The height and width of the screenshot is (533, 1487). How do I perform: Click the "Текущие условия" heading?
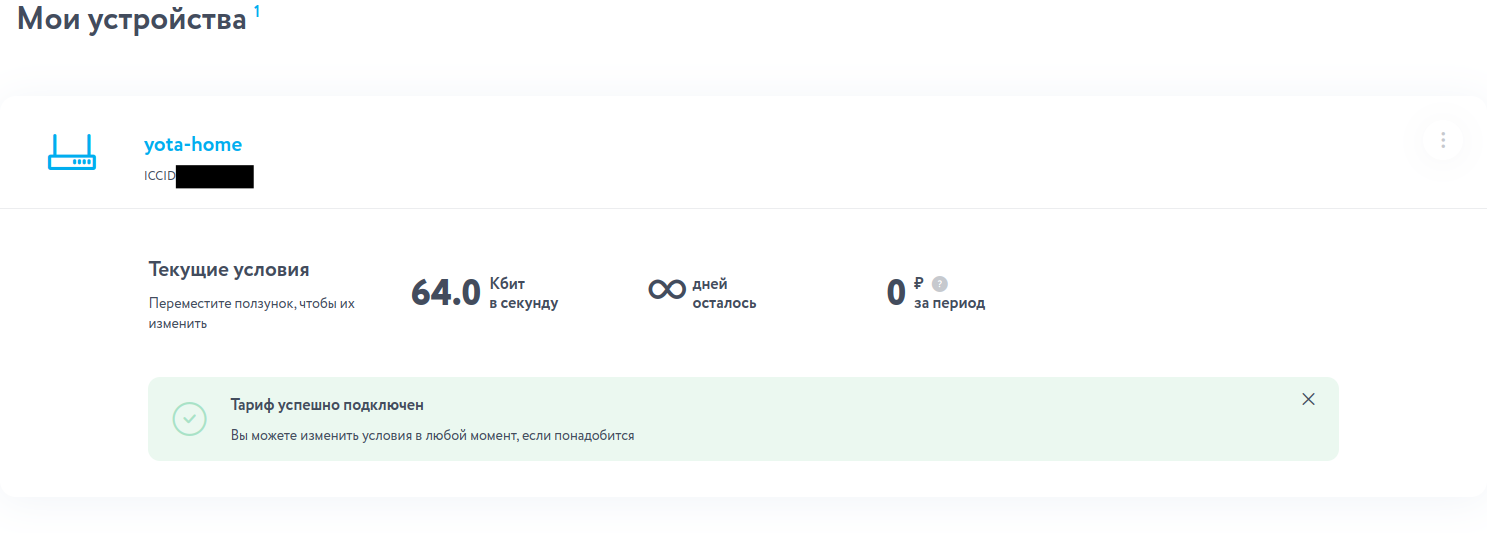[x=229, y=270]
